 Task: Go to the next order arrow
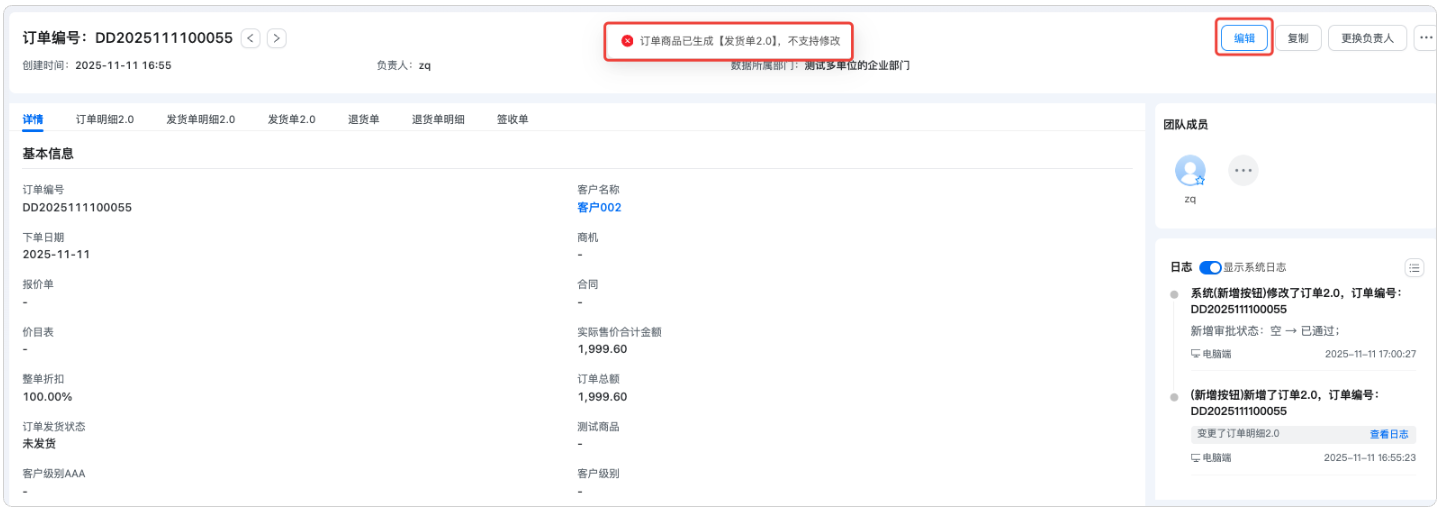click(277, 38)
